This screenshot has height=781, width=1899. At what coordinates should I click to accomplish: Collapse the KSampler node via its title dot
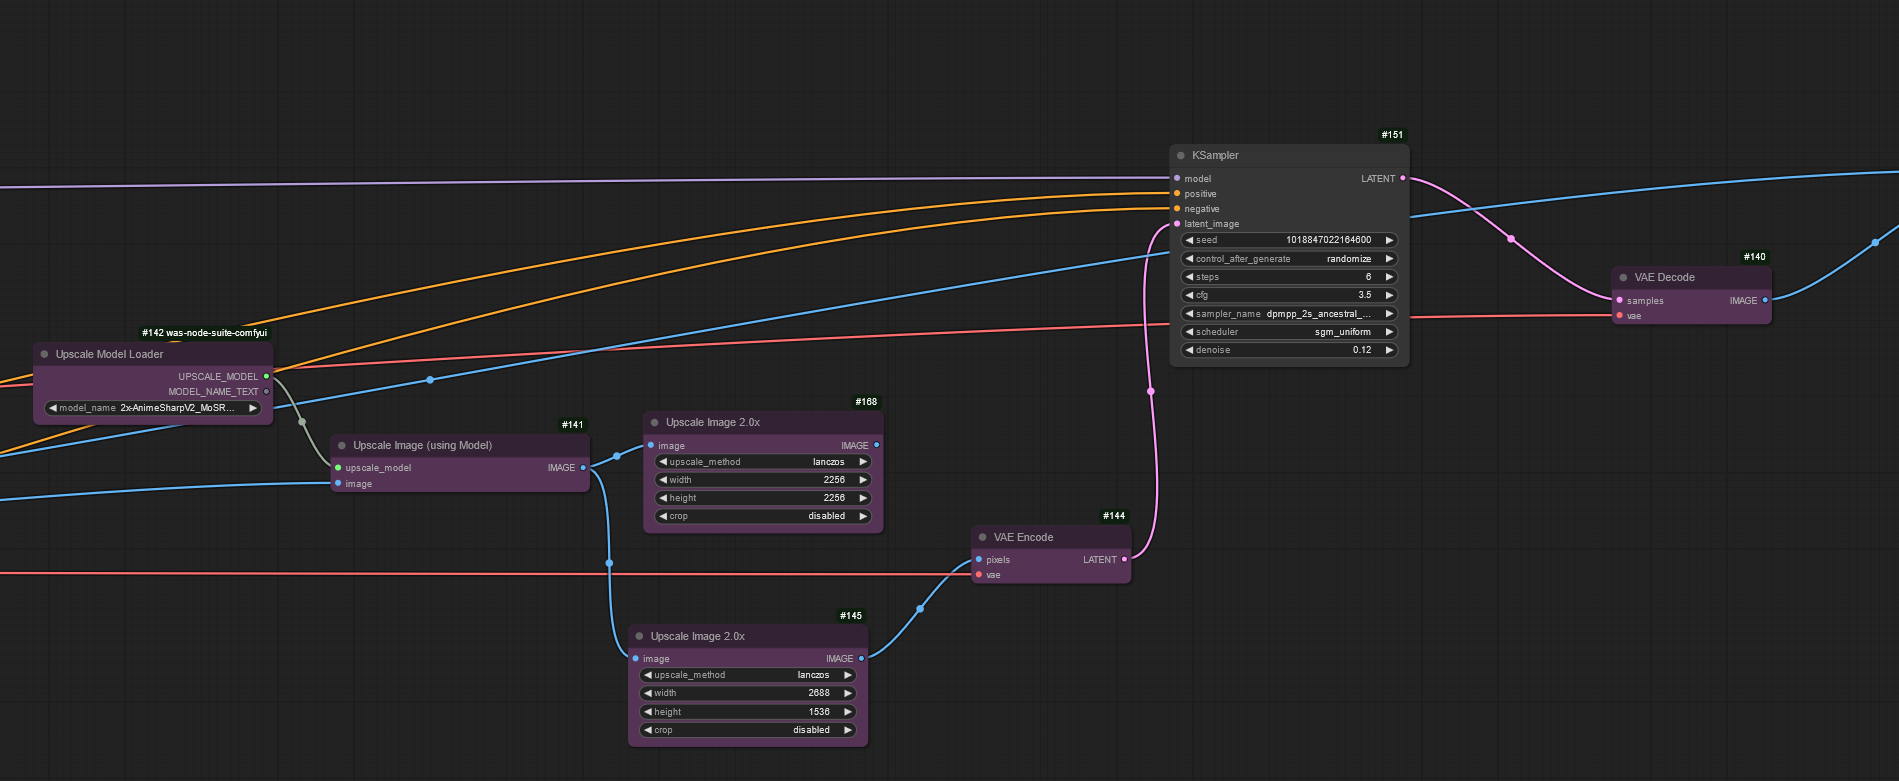pyautogui.click(x=1181, y=155)
